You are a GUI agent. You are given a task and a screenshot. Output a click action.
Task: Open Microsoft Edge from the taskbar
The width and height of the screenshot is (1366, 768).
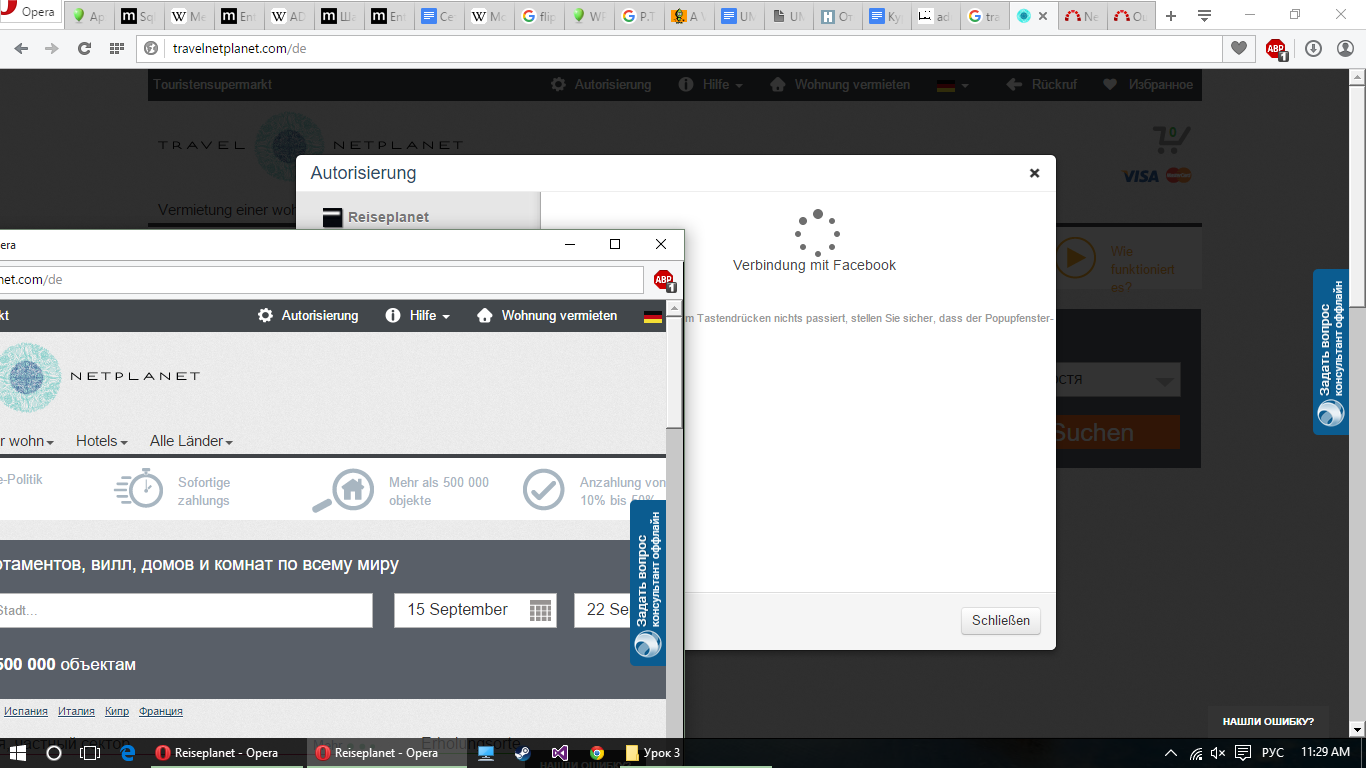[x=128, y=753]
